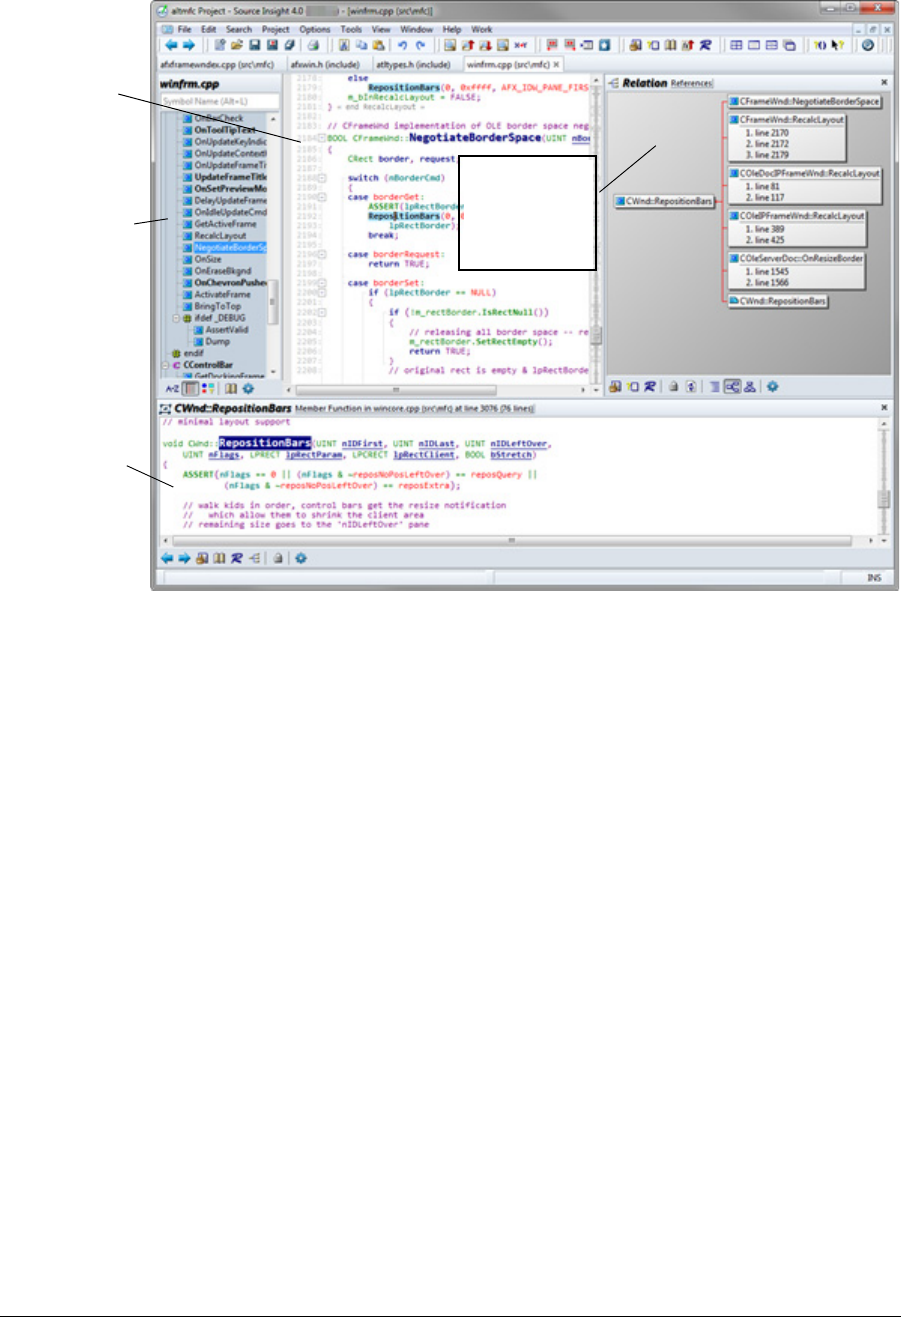Screen dimensions: 901x1317
Task: Click the Context window lock icon
Action: pos(278,558)
